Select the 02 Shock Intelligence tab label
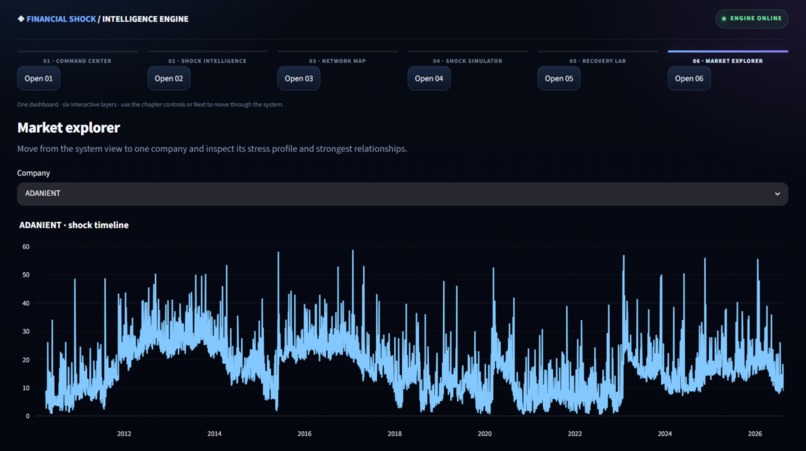 [207, 61]
